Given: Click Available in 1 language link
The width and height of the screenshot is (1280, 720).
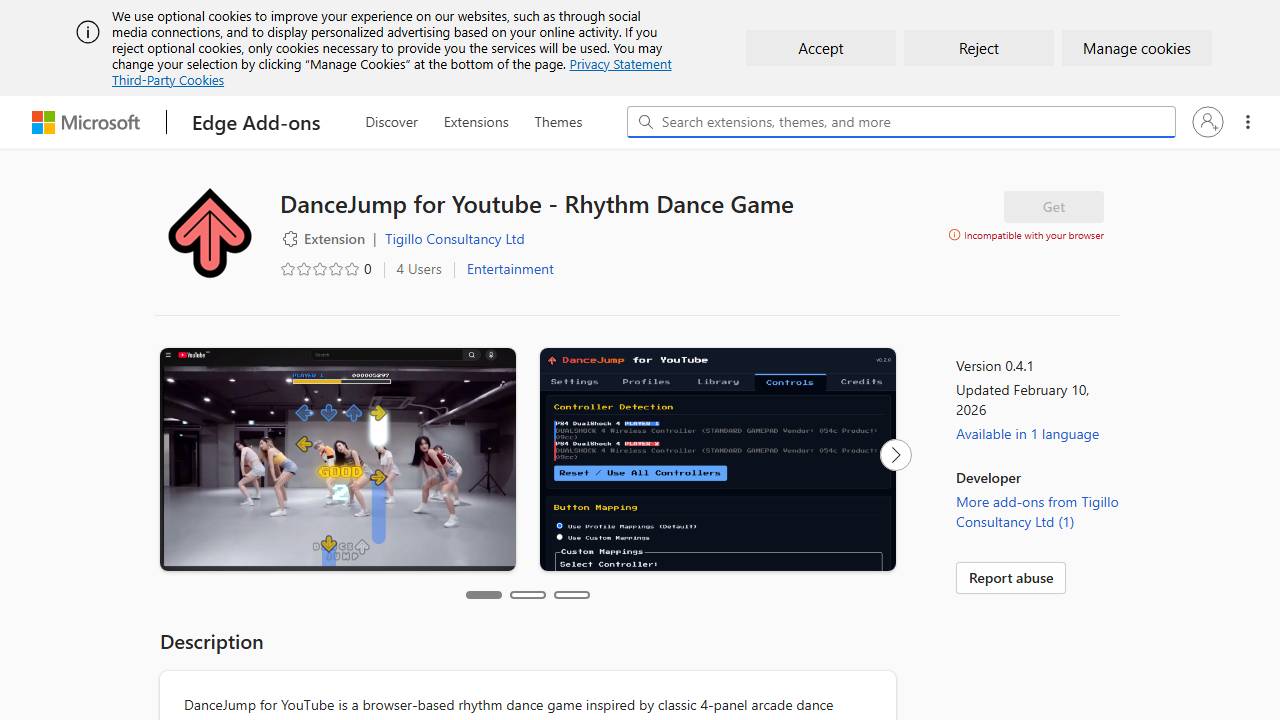Looking at the screenshot, I should coord(1027,434).
